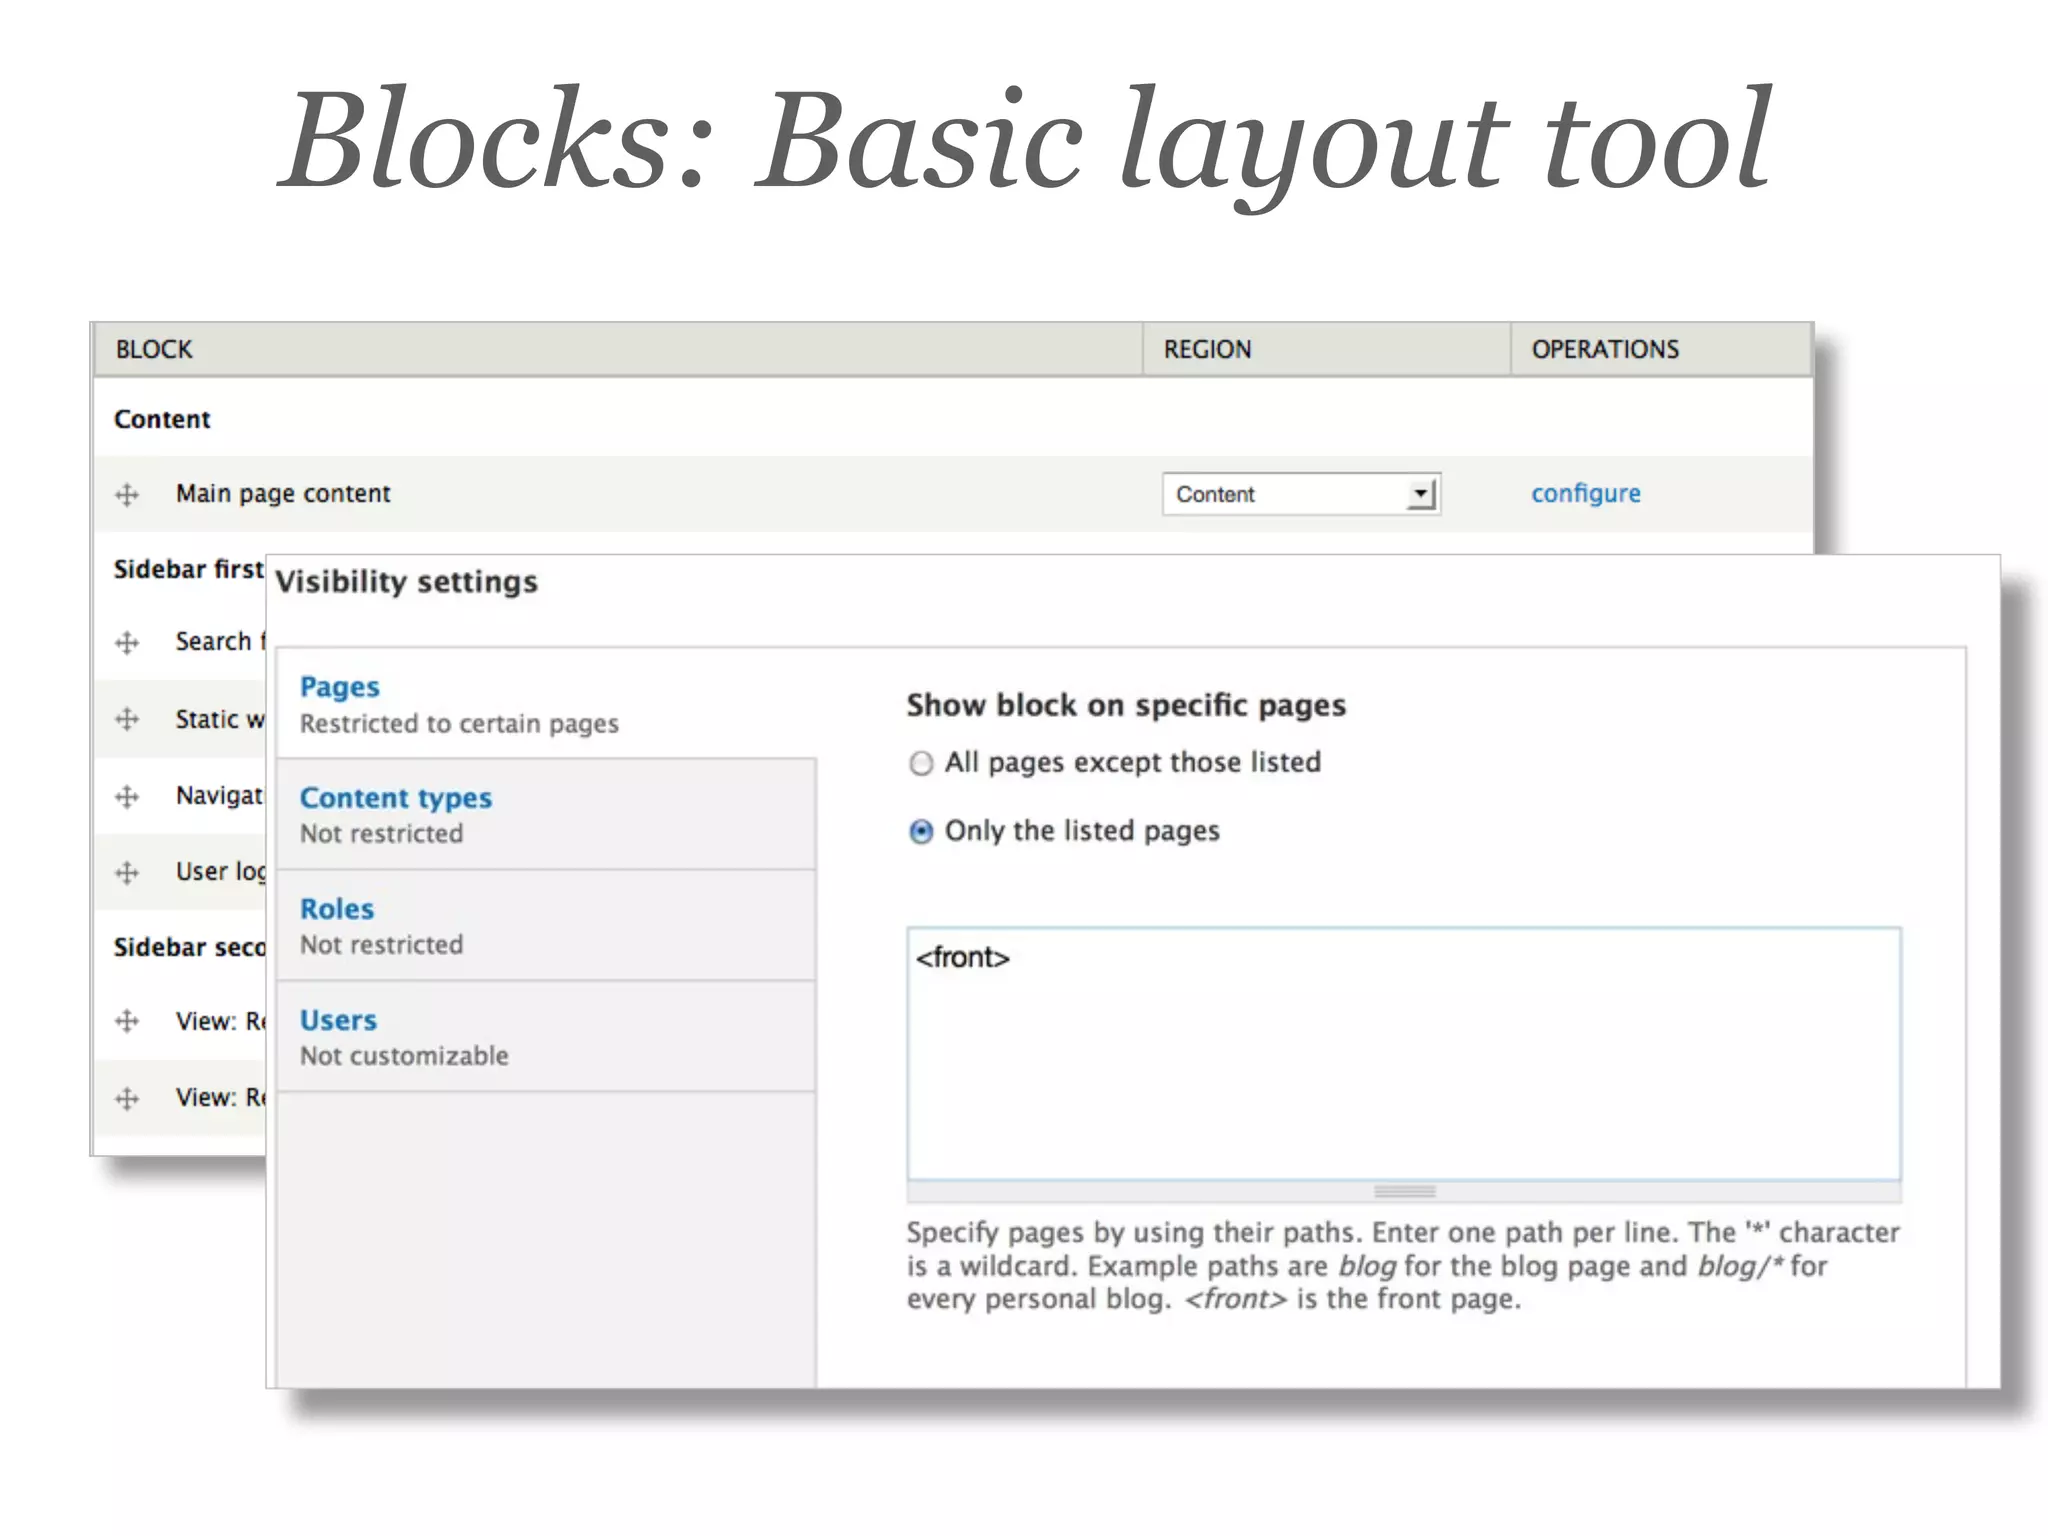Select Only the listed pages option
This screenshot has width=2048, height=1536.
(921, 832)
